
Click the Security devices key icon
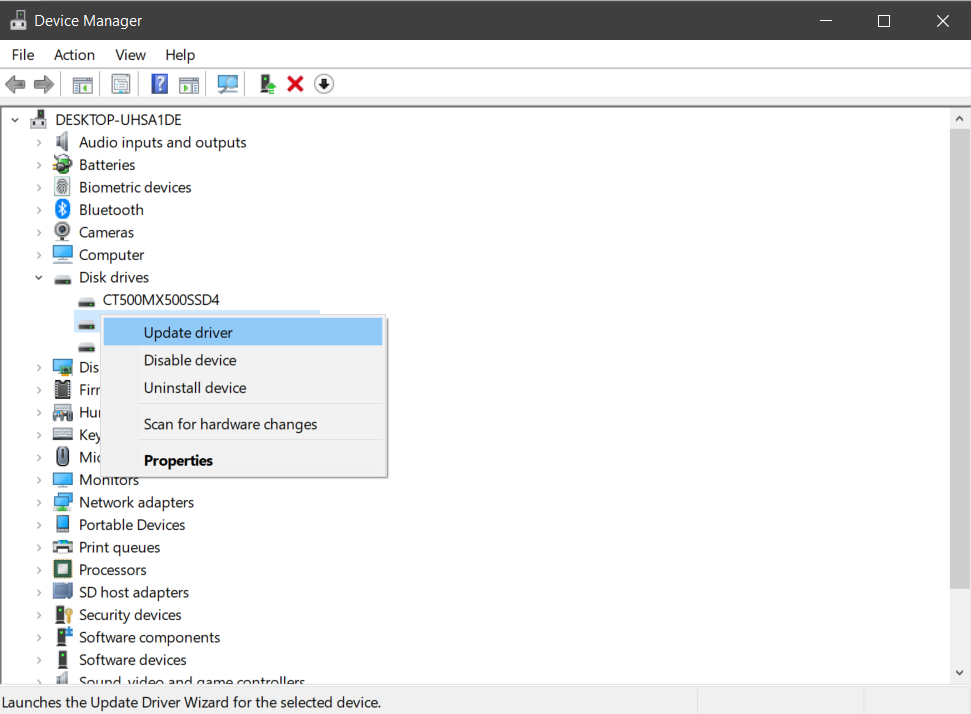[64, 614]
